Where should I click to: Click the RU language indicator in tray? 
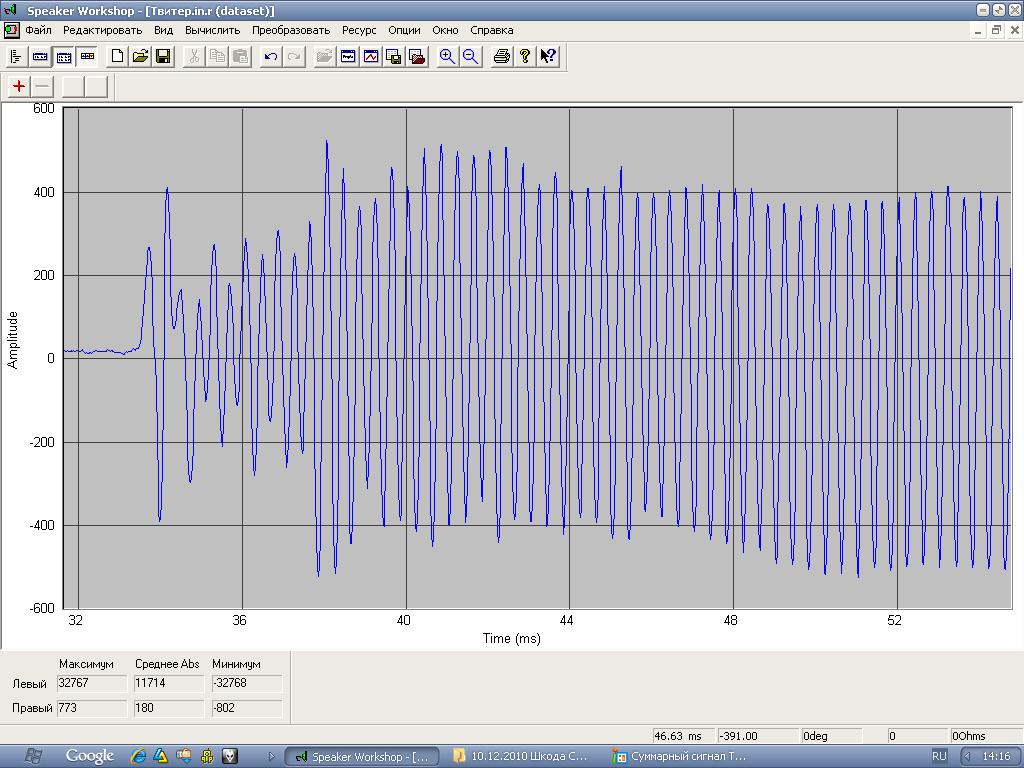[939, 756]
